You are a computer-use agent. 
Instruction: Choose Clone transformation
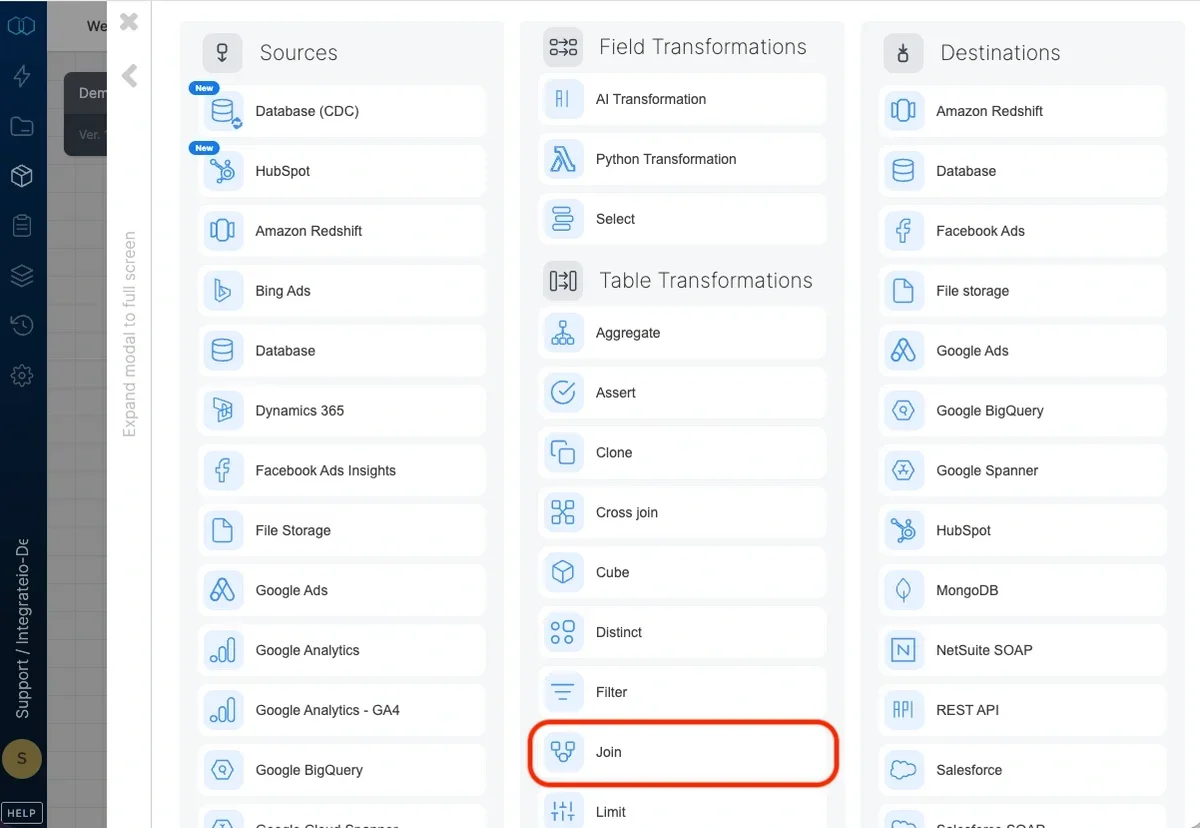tap(682, 453)
